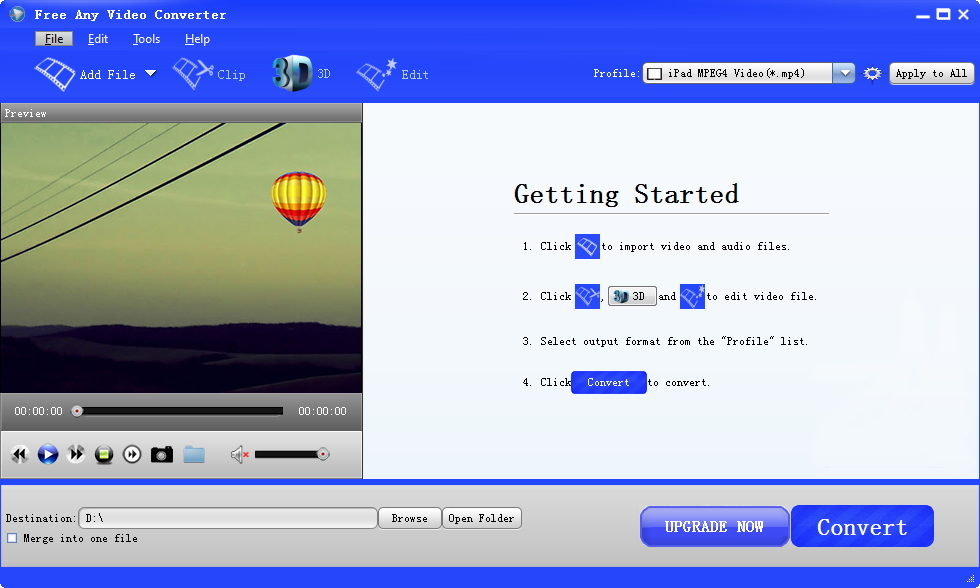The width and height of the screenshot is (980, 588).
Task: Adjust the volume slider
Action: pos(290,454)
